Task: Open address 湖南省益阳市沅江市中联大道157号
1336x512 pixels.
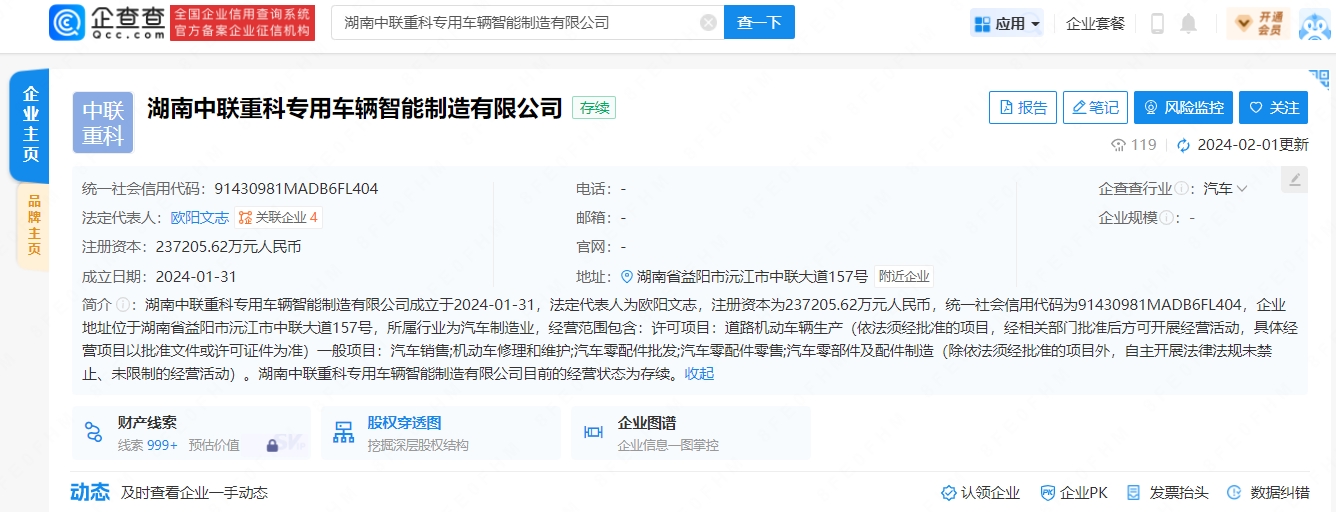Action: click(753, 277)
